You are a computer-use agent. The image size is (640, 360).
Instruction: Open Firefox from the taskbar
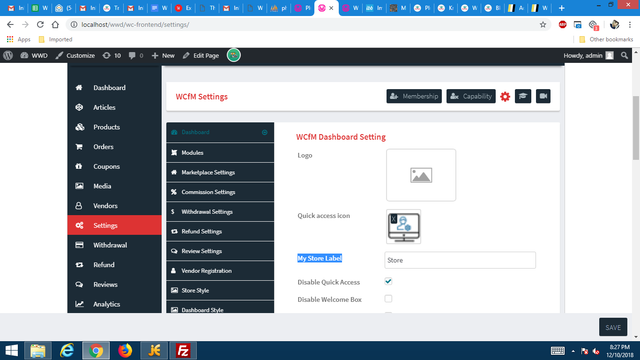(x=125, y=351)
